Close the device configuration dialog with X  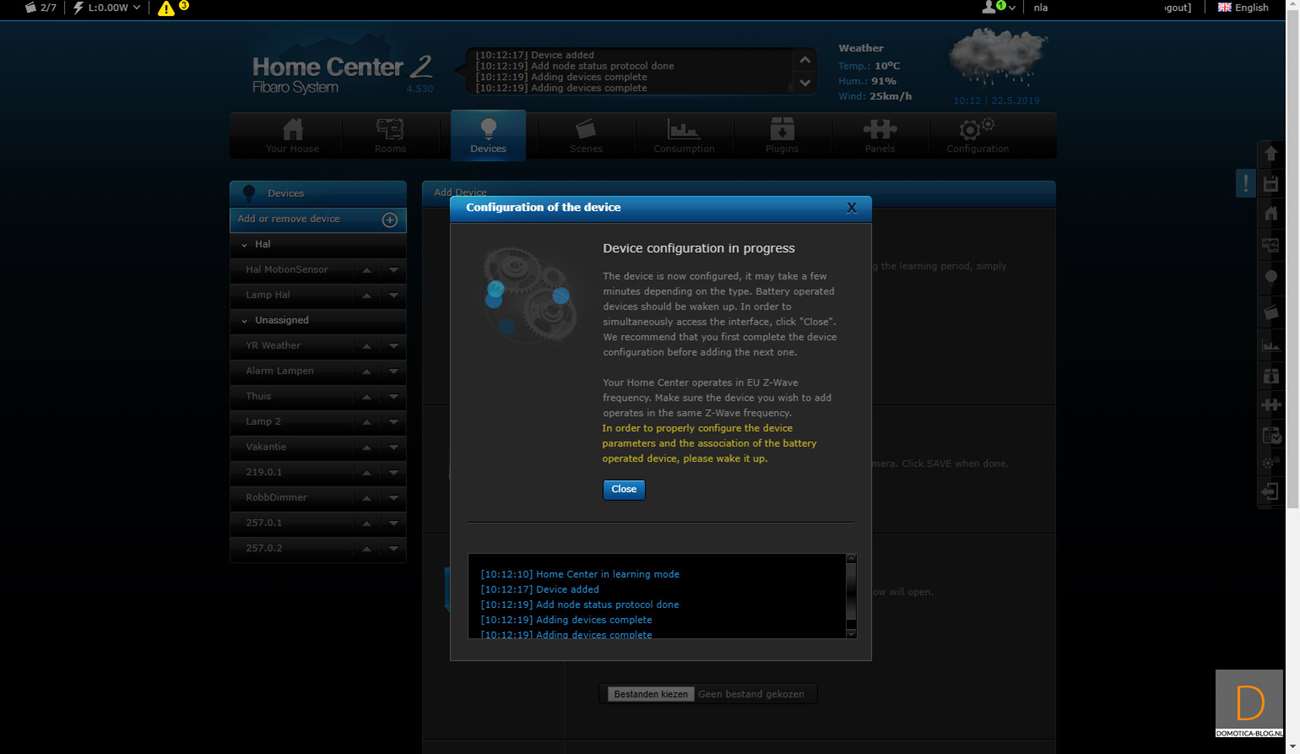point(852,208)
